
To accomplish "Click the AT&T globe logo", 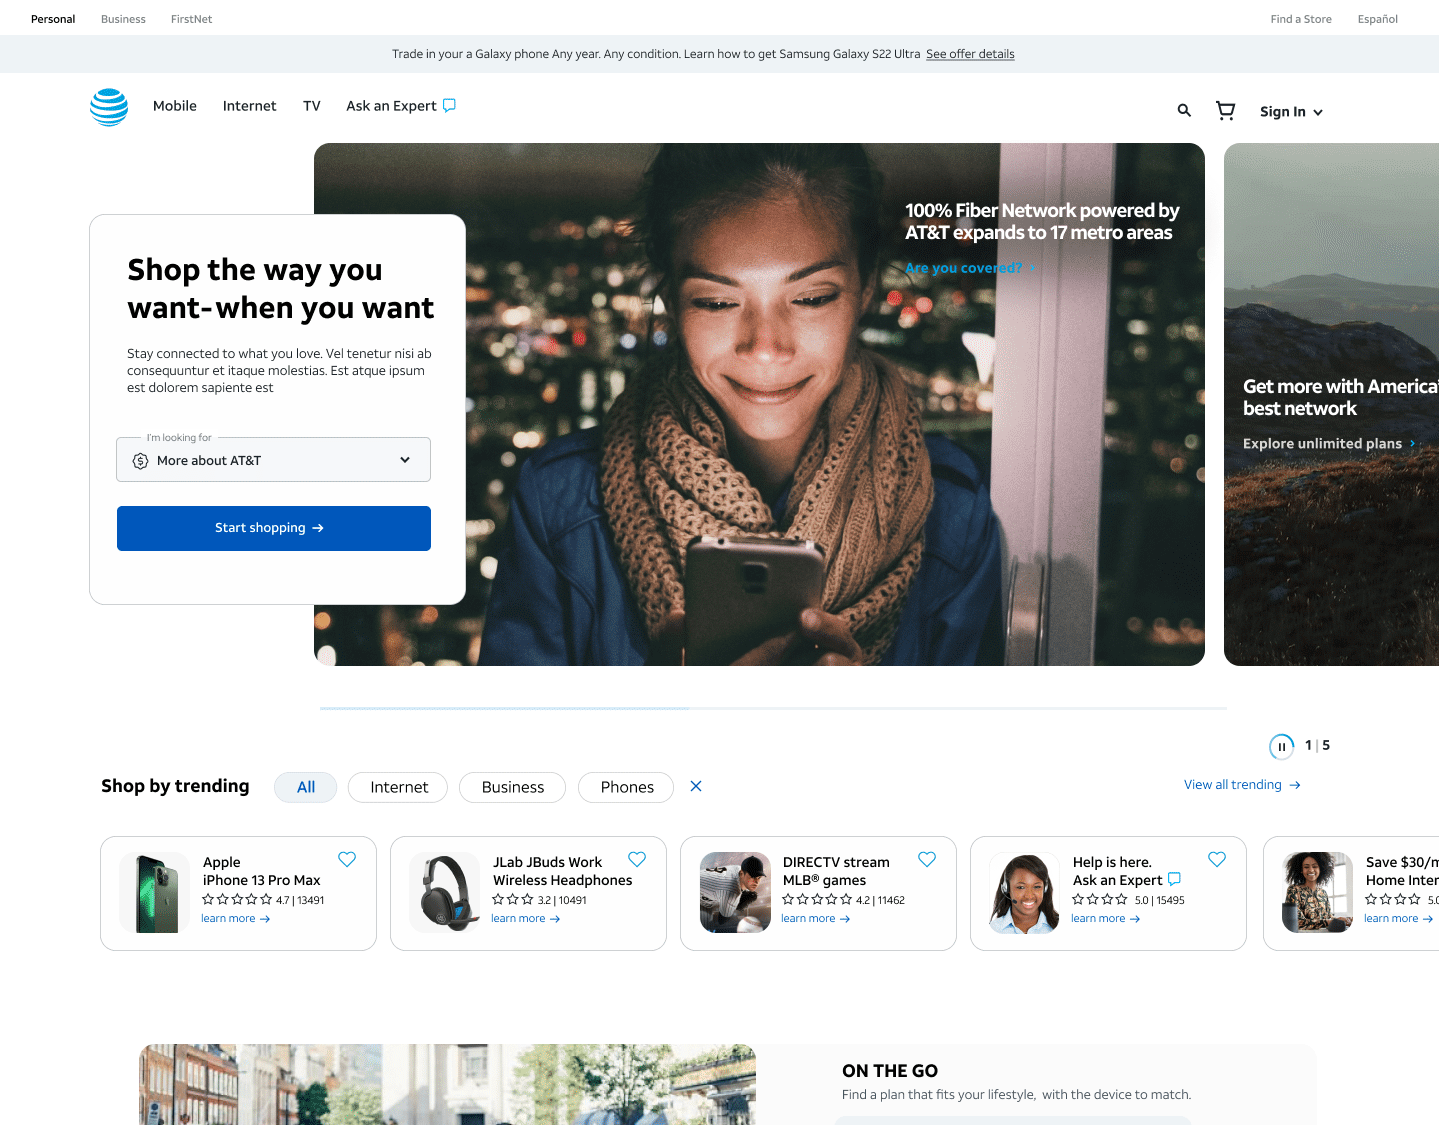I will [x=109, y=107].
